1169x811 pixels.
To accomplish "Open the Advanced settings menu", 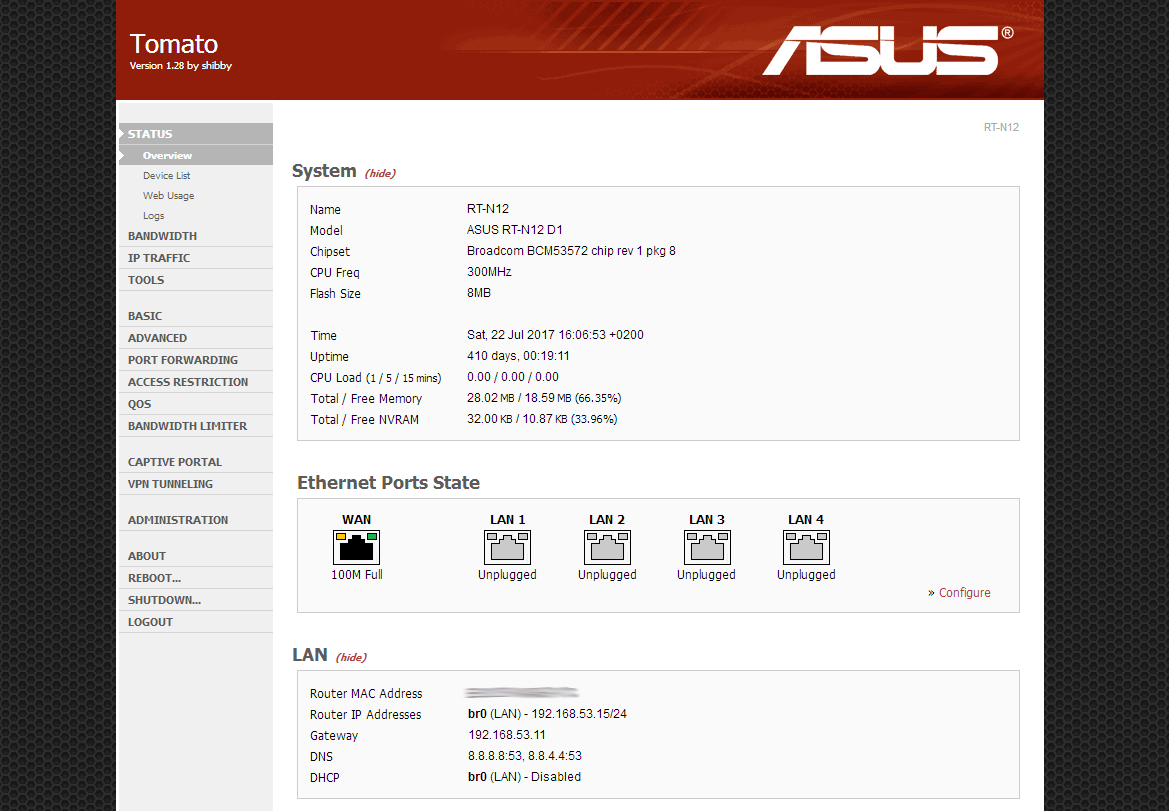I will [x=196, y=338].
